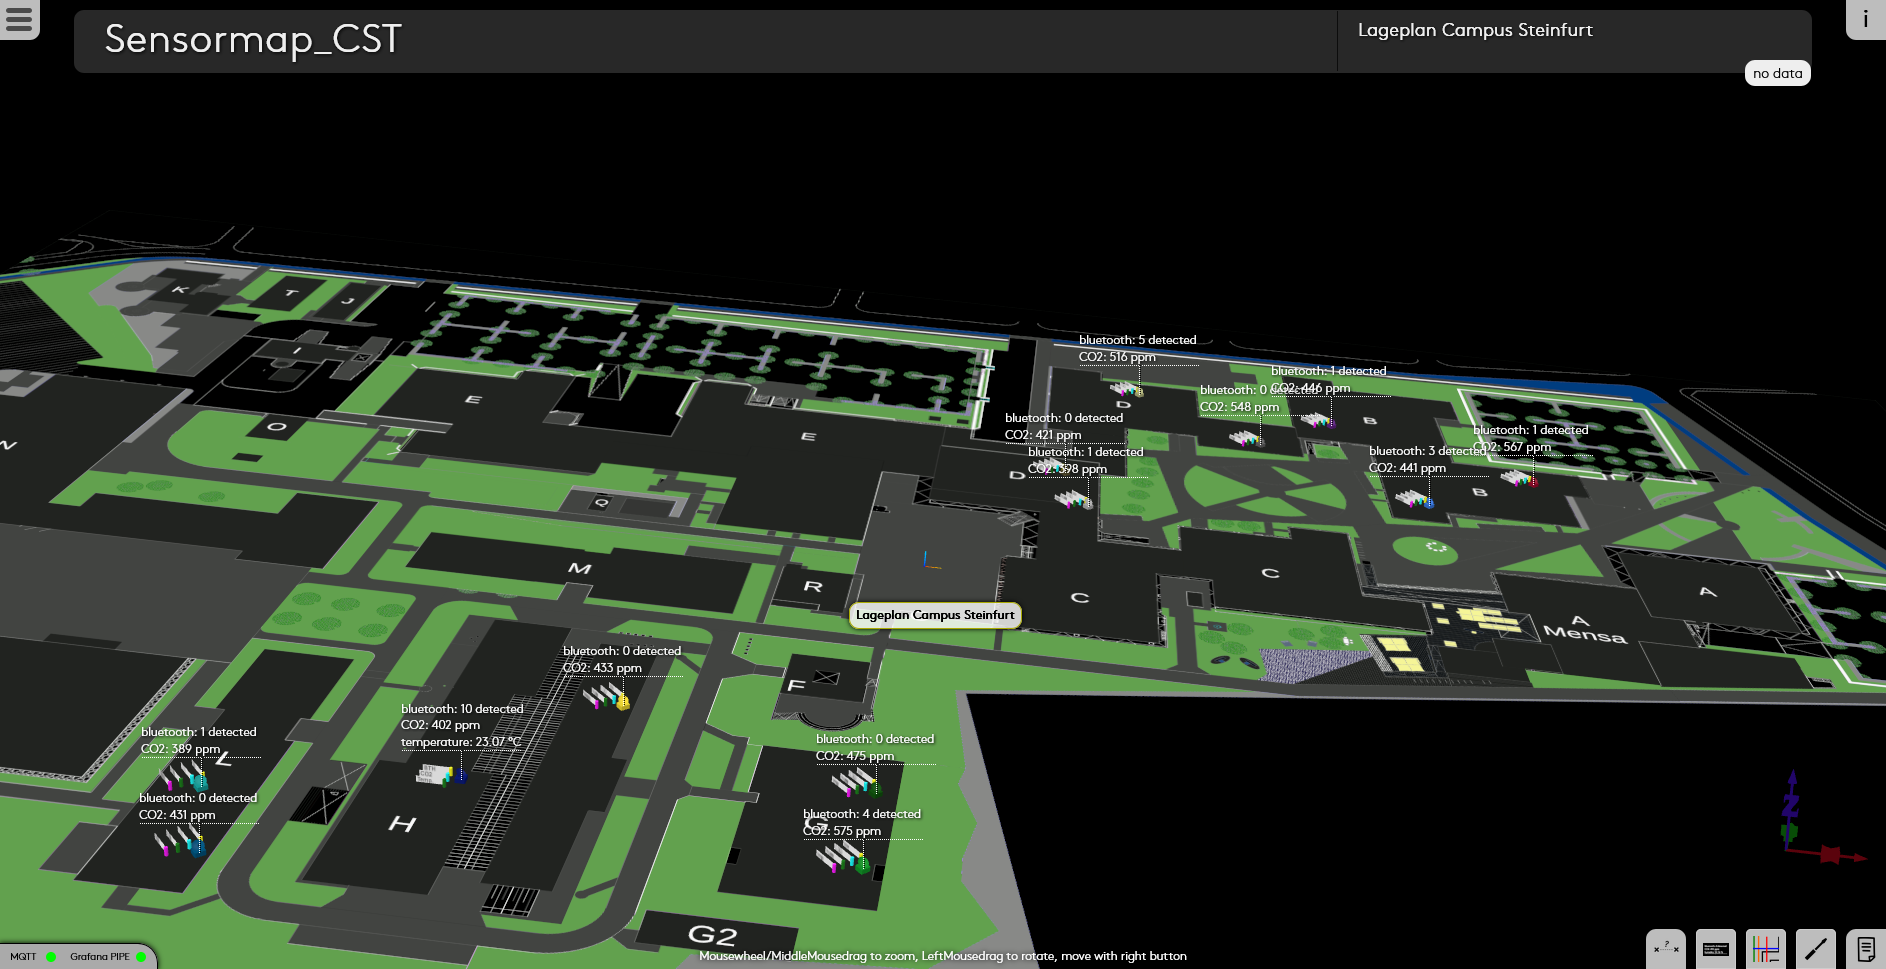This screenshot has height=969, width=1886.
Task: Click building H on the map
Action: click(x=402, y=824)
